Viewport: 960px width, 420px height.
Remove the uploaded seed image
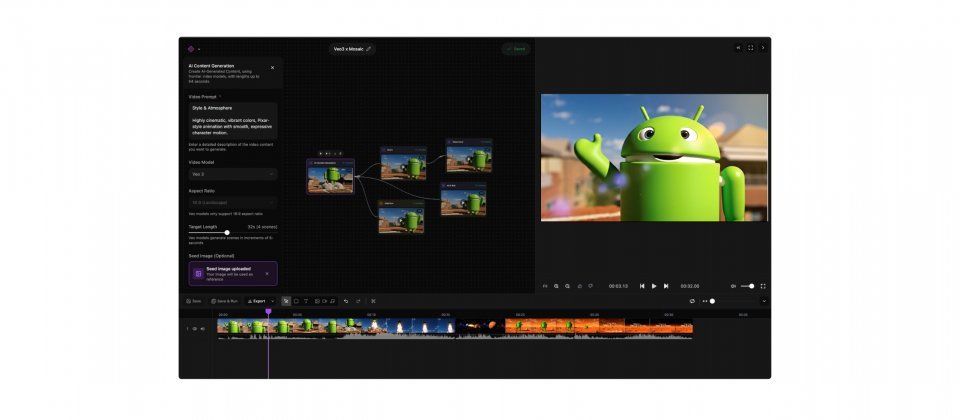(267, 274)
